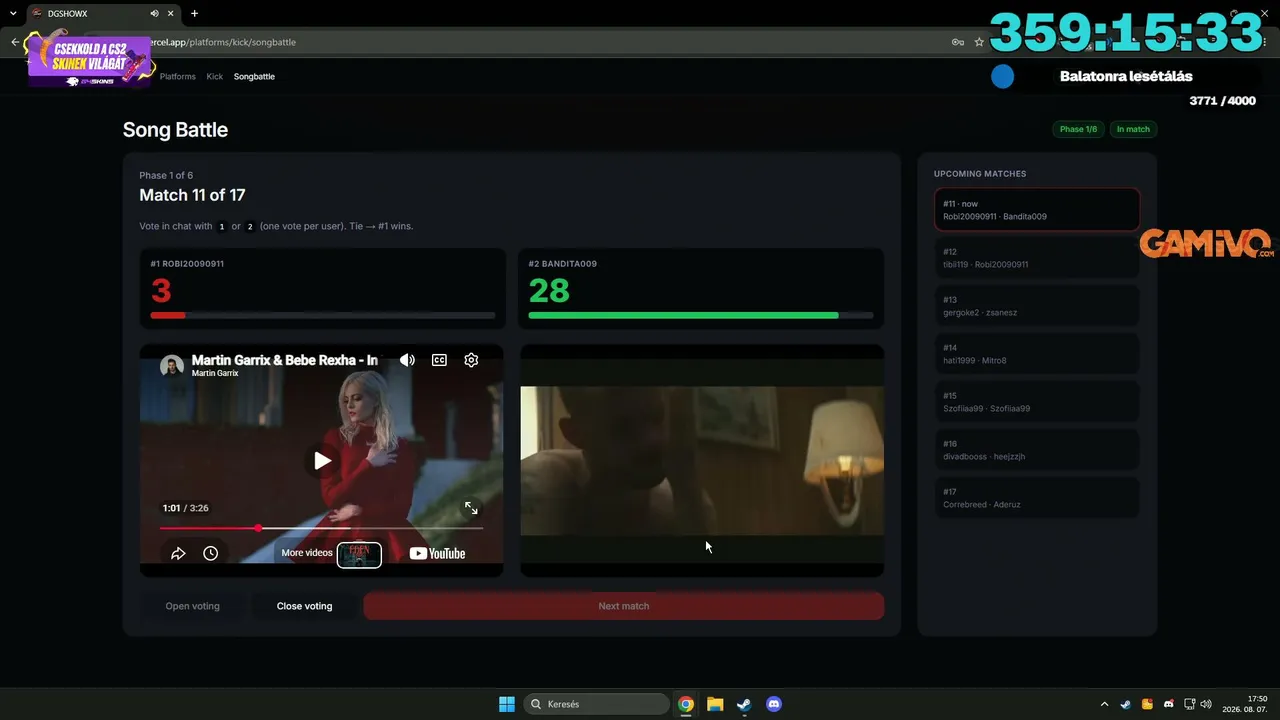Open the Discord system tray icon

pos(1169,704)
